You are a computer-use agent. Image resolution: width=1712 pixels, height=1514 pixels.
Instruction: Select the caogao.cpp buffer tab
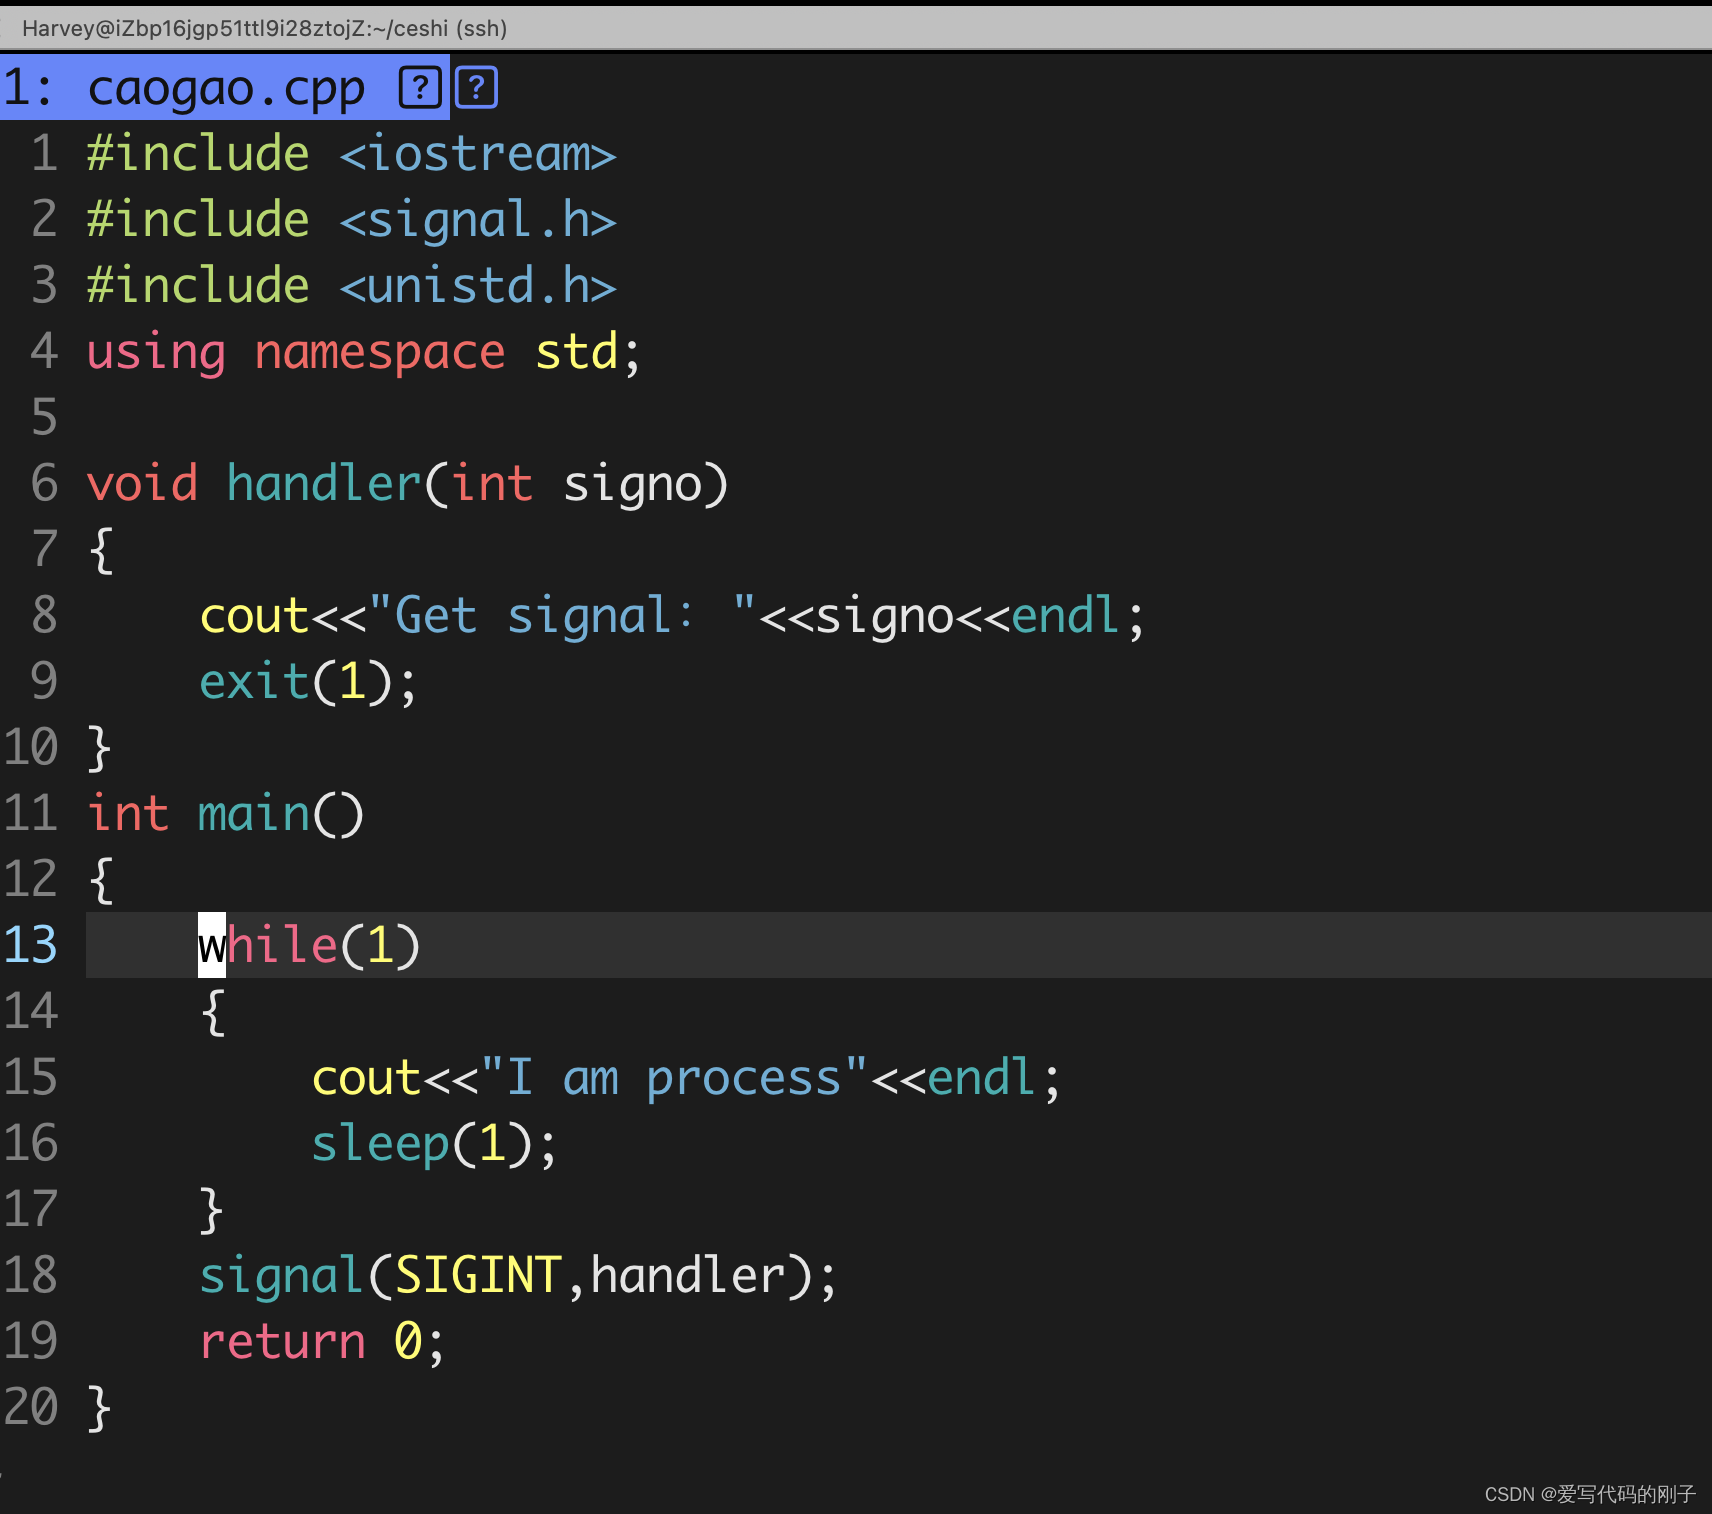[224, 88]
